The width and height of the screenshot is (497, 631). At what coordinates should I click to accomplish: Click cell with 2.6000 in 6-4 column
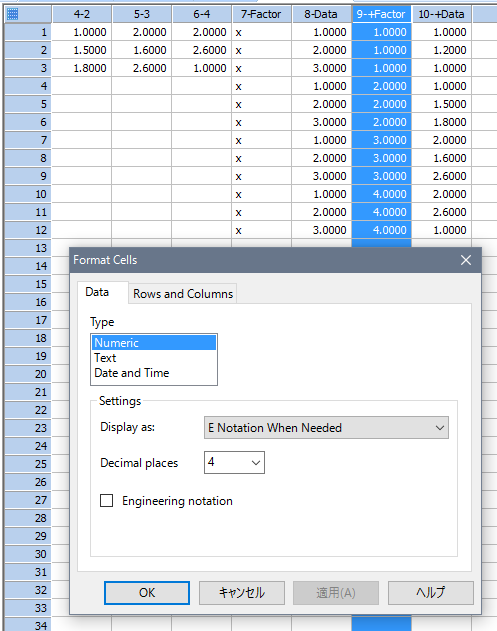click(x=202, y=50)
